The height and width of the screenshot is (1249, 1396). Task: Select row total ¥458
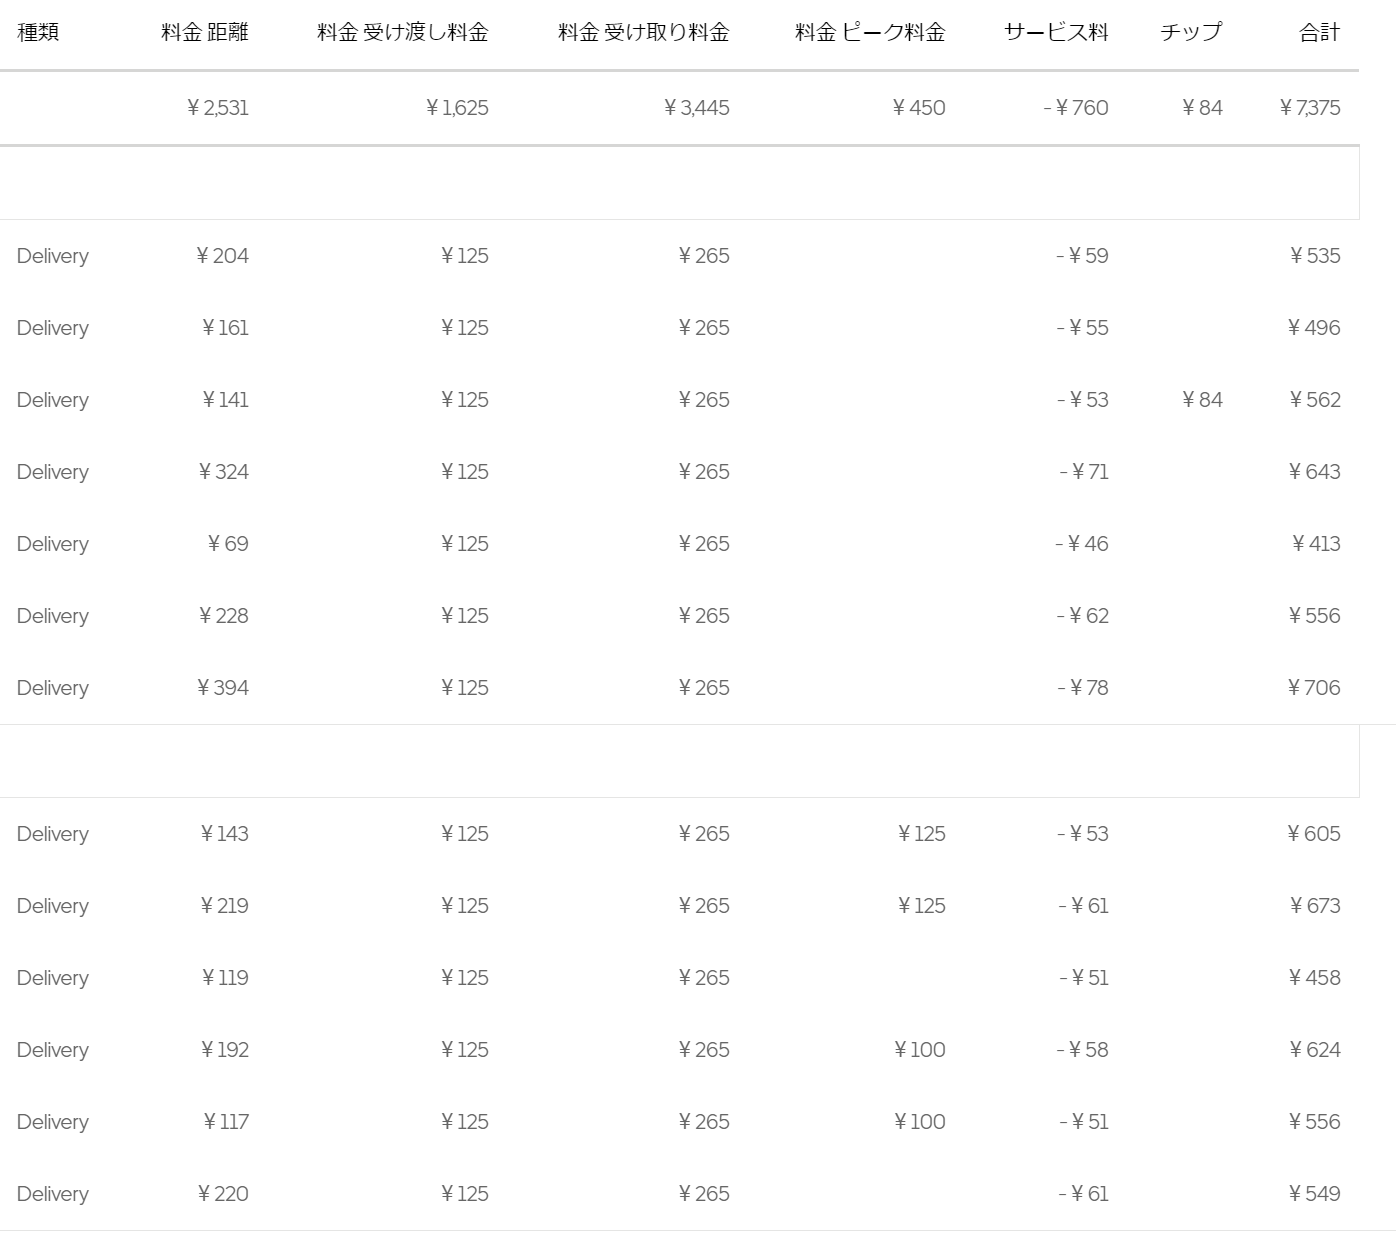(x=1314, y=978)
